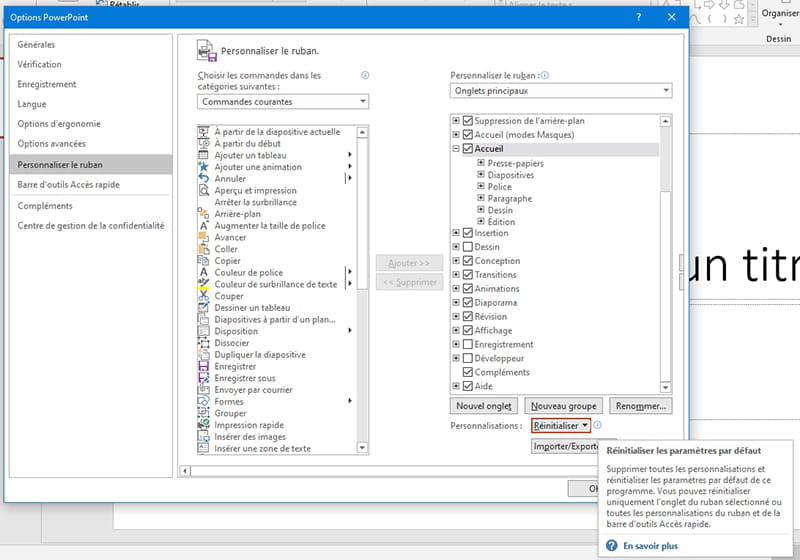Switch to the Vérification category
The image size is (800, 560).
91,64
